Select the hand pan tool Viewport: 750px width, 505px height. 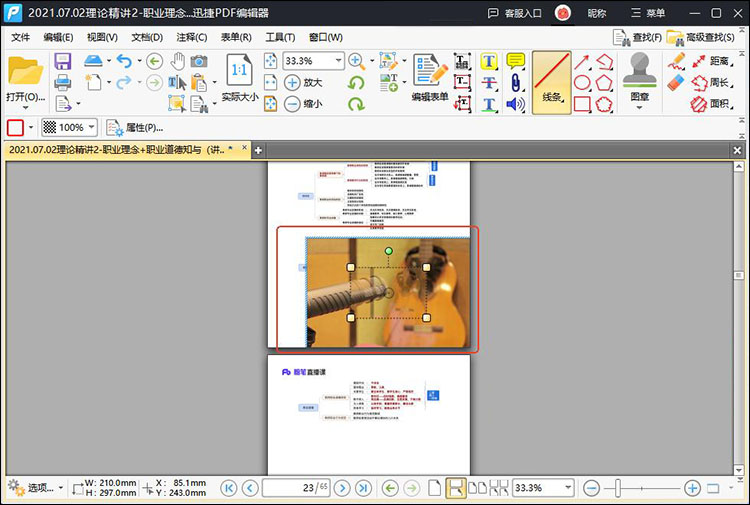(177, 60)
